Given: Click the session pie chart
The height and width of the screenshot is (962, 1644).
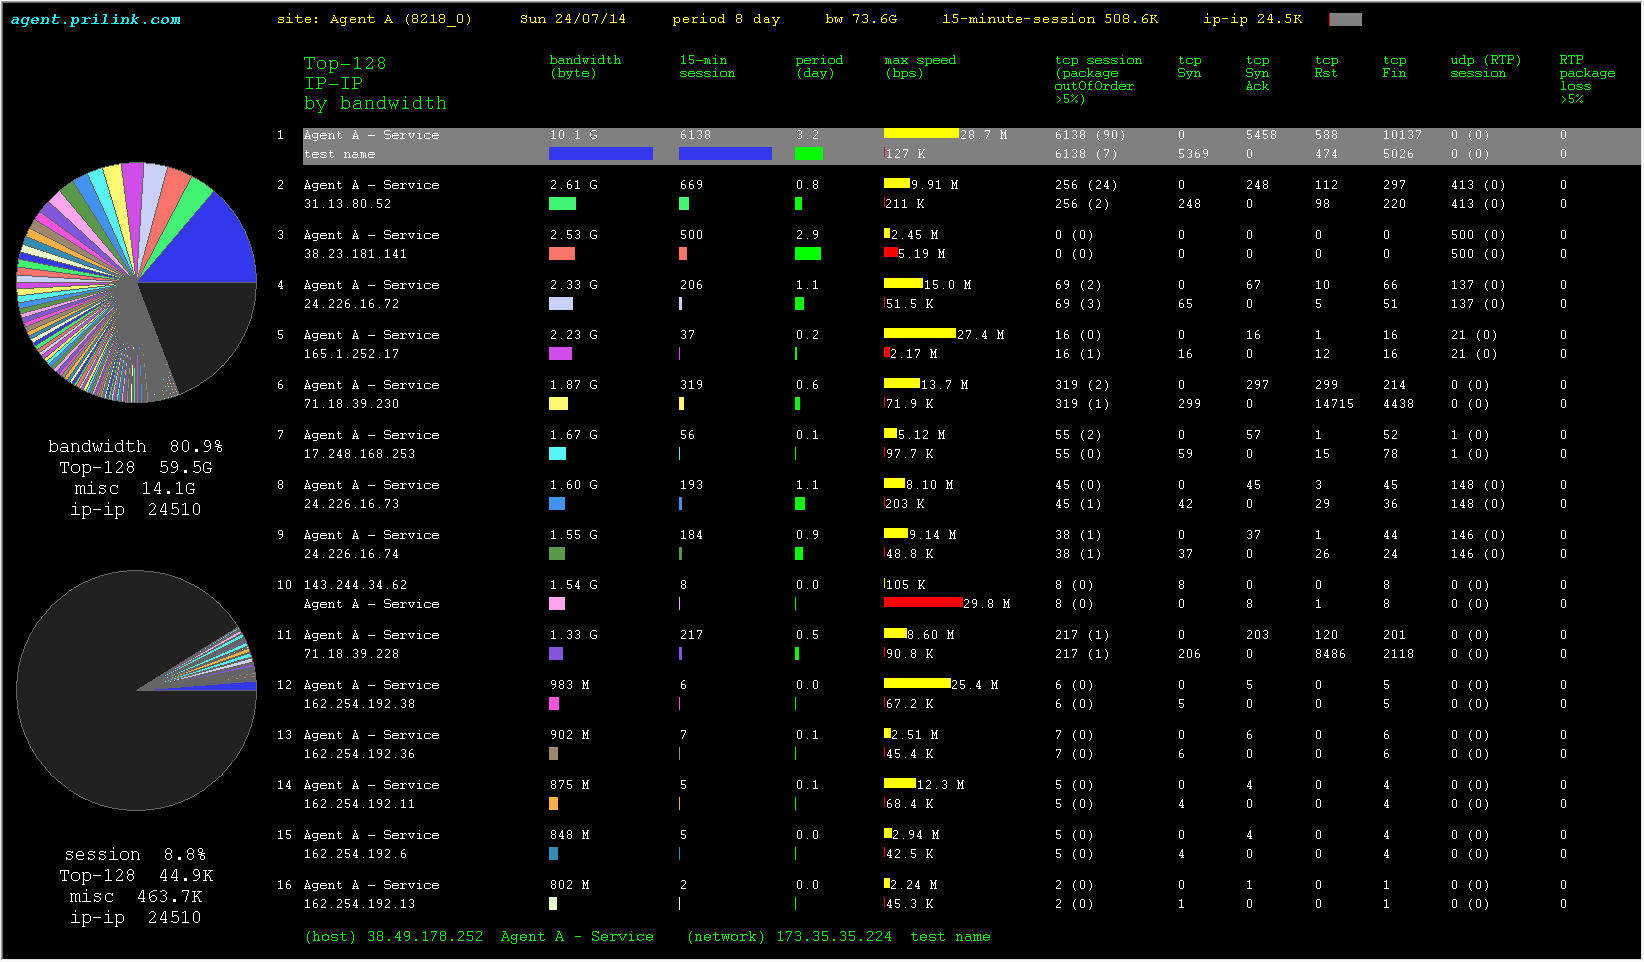Looking at the screenshot, I should [137, 690].
